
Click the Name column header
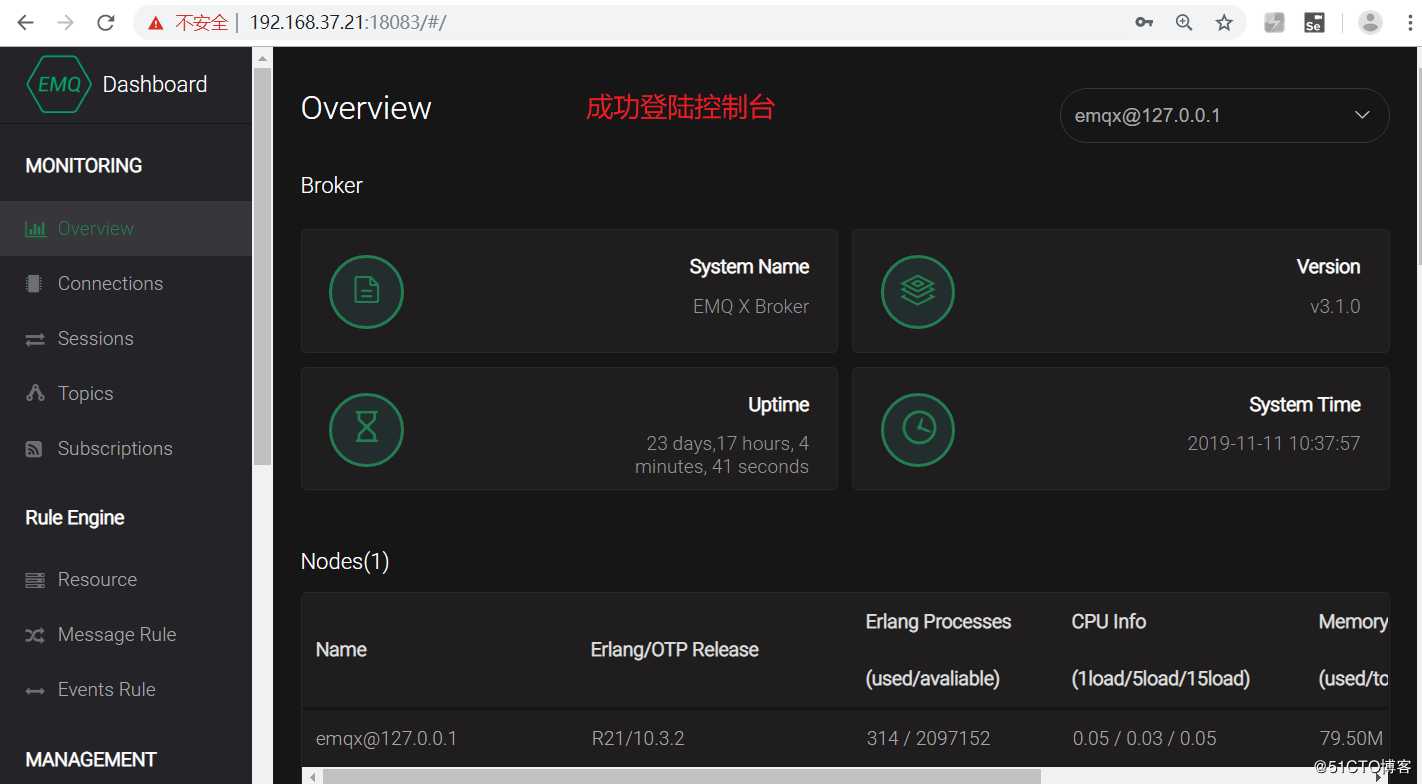point(341,650)
